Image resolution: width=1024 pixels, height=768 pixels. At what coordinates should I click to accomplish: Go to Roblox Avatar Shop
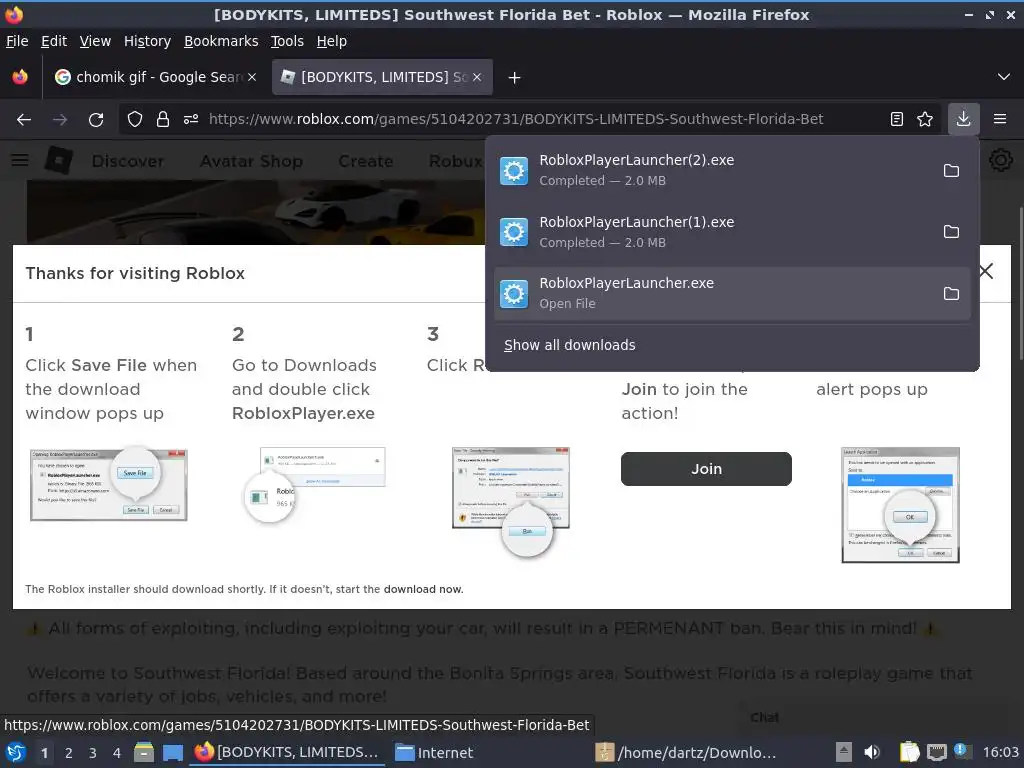(x=251, y=161)
